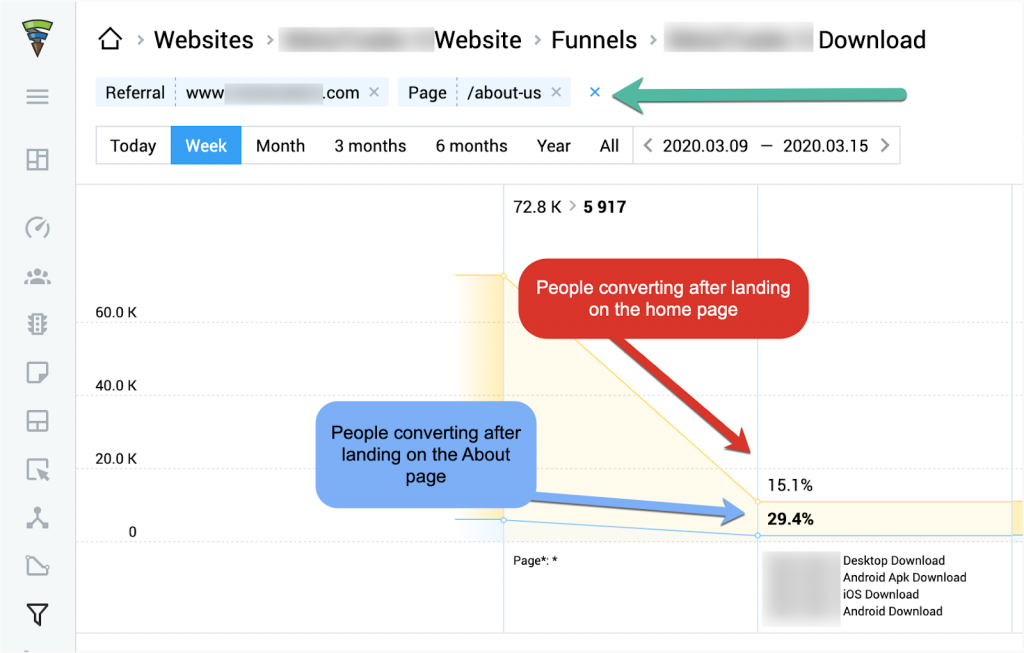
Task: Open the conversions chart icon in sidebar
Action: [x=37, y=565]
